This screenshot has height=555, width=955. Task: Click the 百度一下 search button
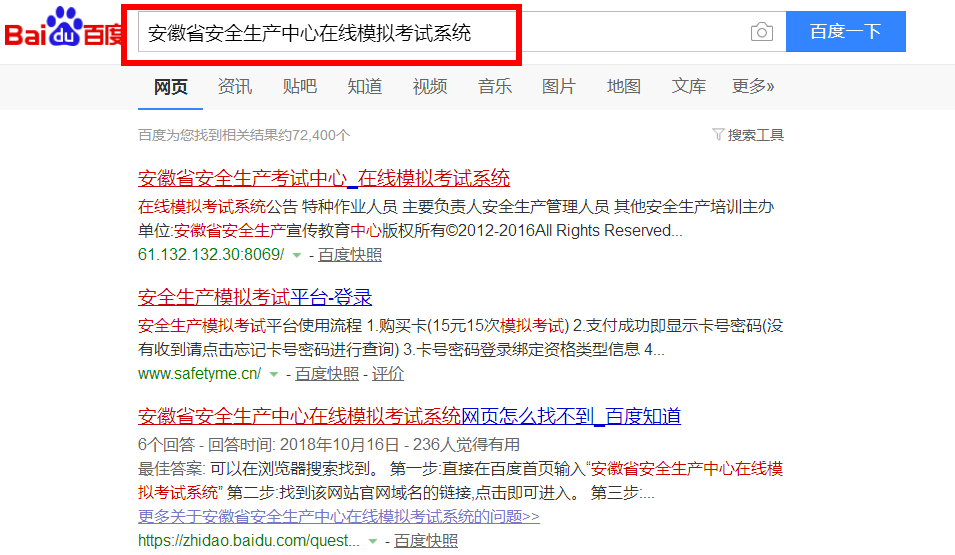pos(845,31)
